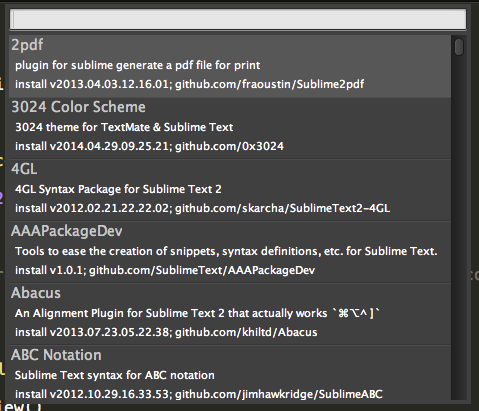Pick the Abacus package title
Screen dimensions: 479x411
36,293
